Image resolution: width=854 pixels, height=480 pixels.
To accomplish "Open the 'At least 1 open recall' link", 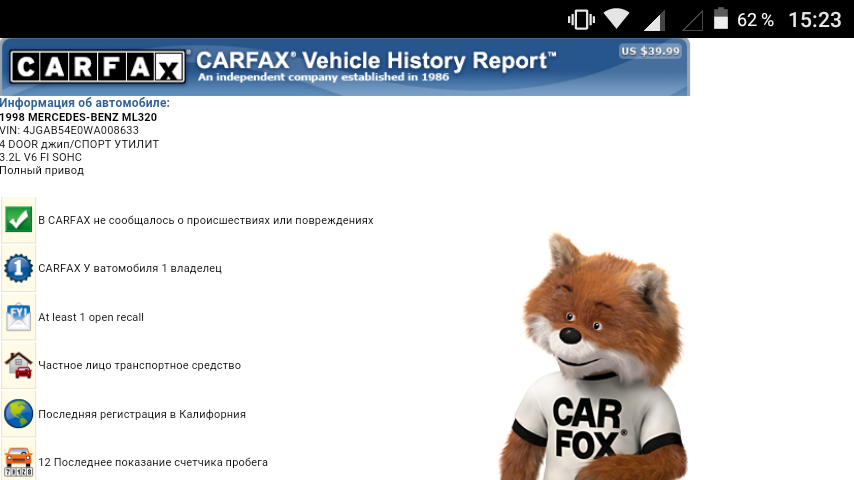I will [91, 317].
